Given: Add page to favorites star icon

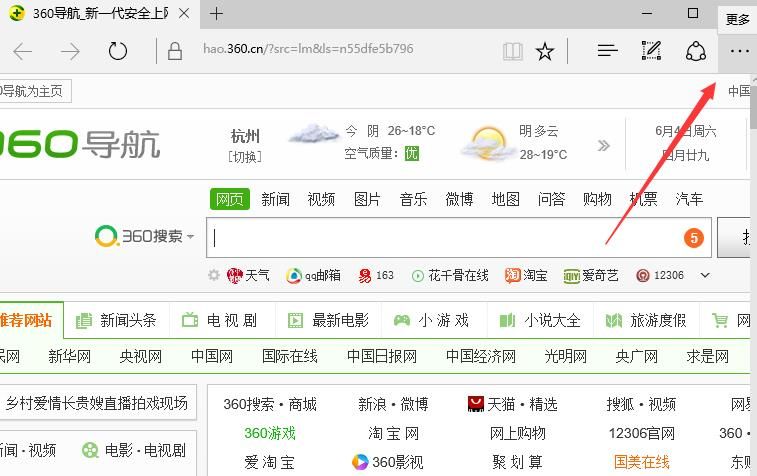Looking at the screenshot, I should 545,51.
